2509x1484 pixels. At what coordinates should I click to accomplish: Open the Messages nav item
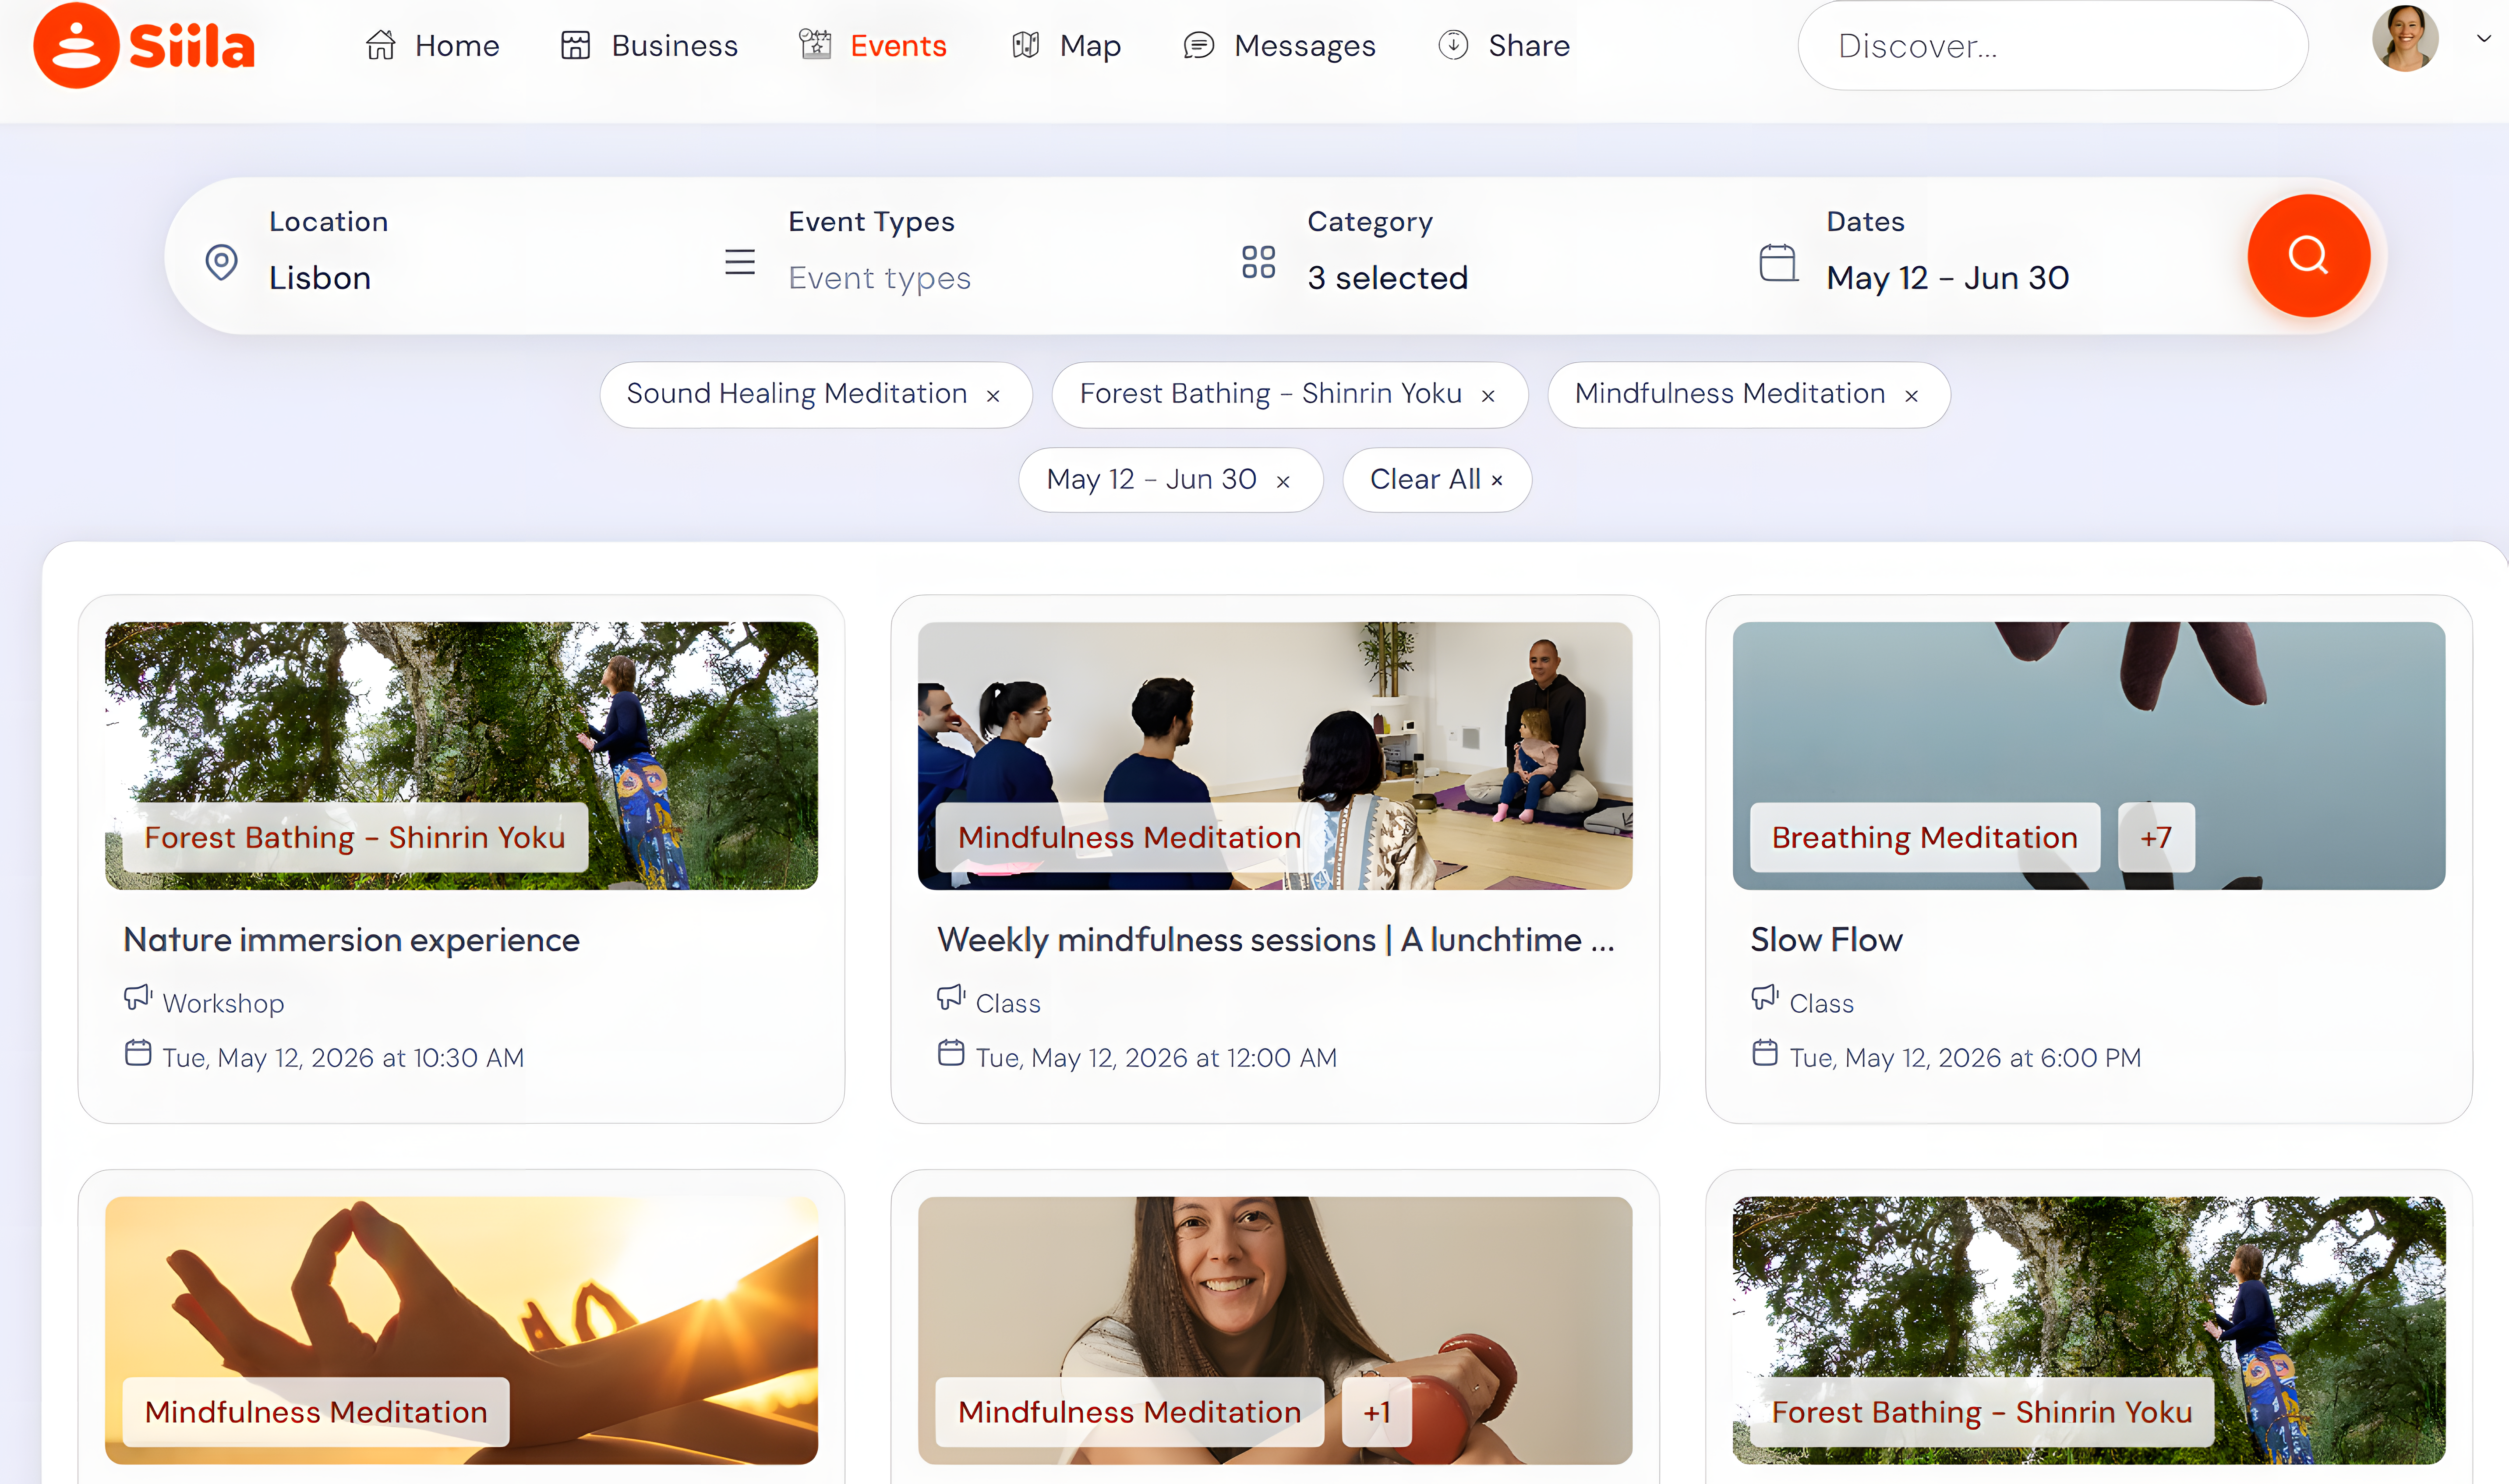click(x=1279, y=46)
